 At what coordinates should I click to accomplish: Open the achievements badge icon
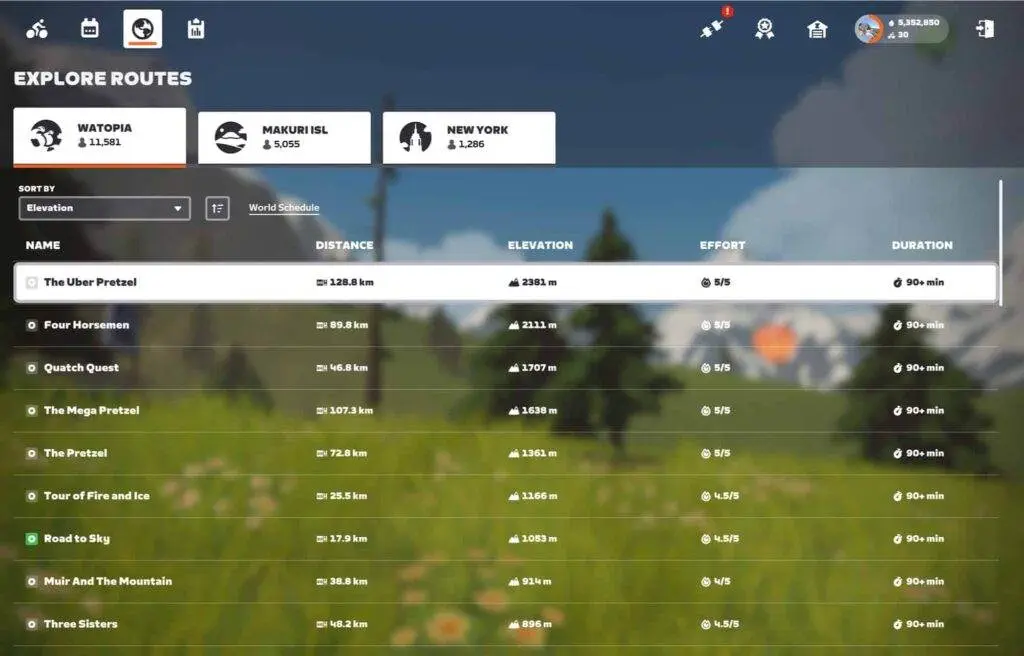pyautogui.click(x=765, y=29)
